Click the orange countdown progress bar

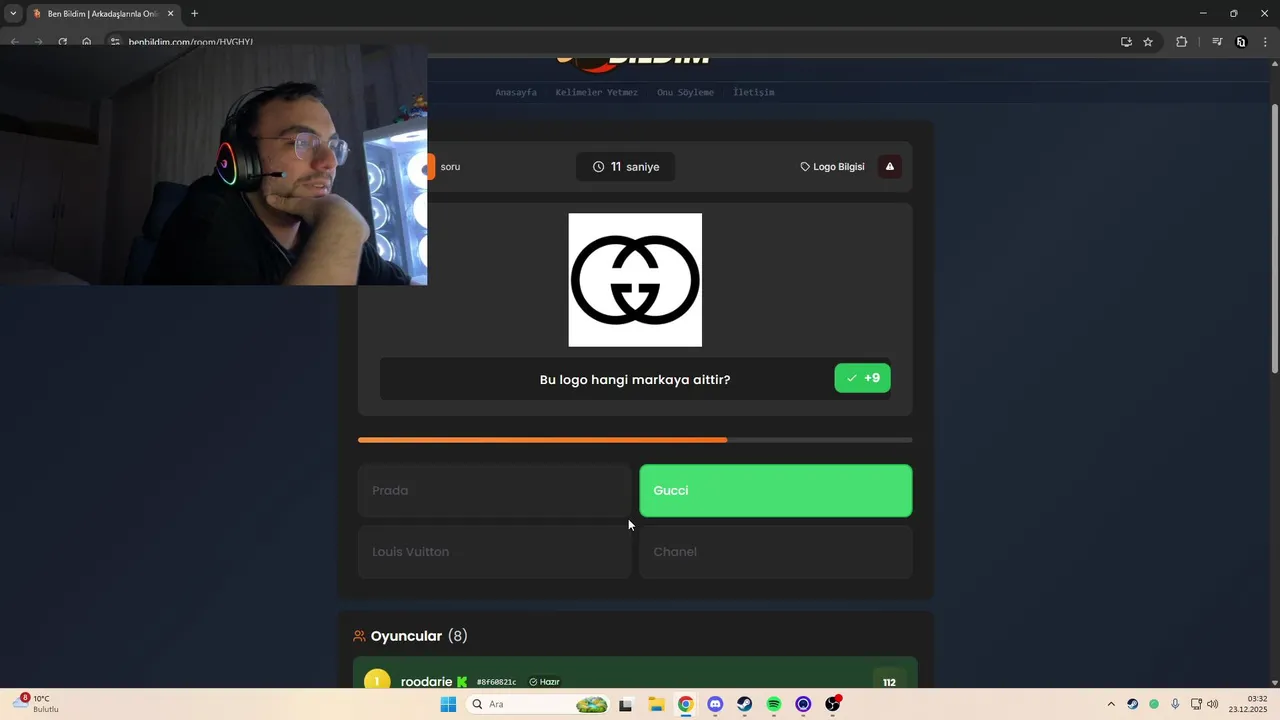coord(635,440)
